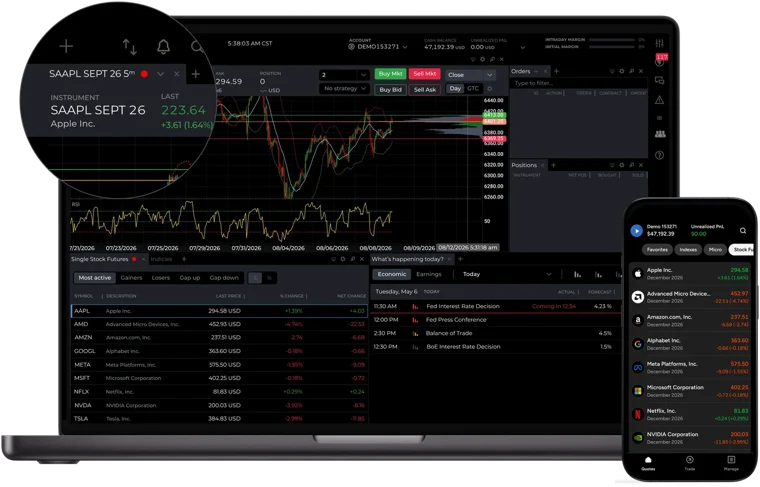Click Buy Bid button
Screen dimensions: 760x487
tap(391, 90)
